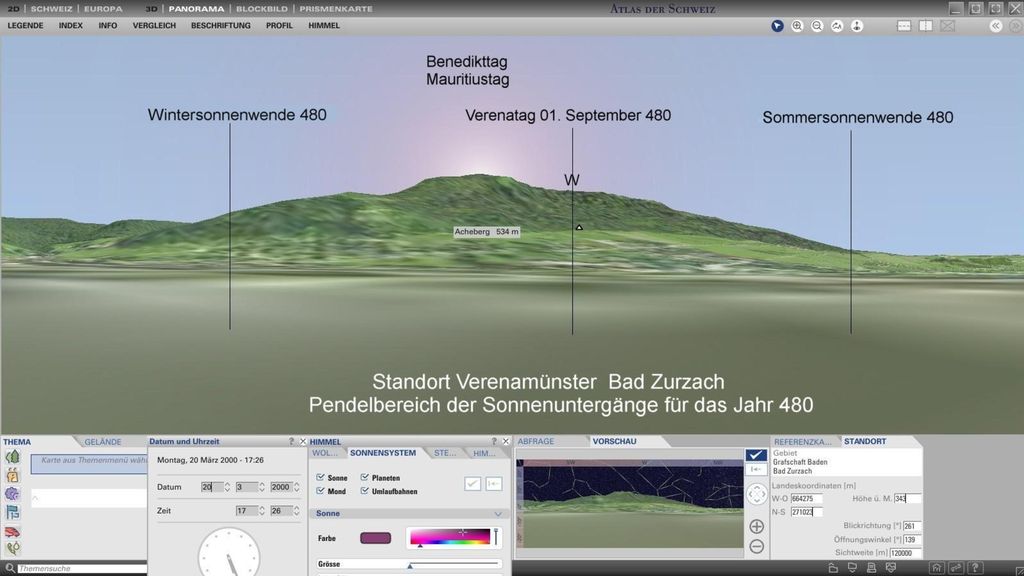Open the HIMMEL menu

pos(324,25)
